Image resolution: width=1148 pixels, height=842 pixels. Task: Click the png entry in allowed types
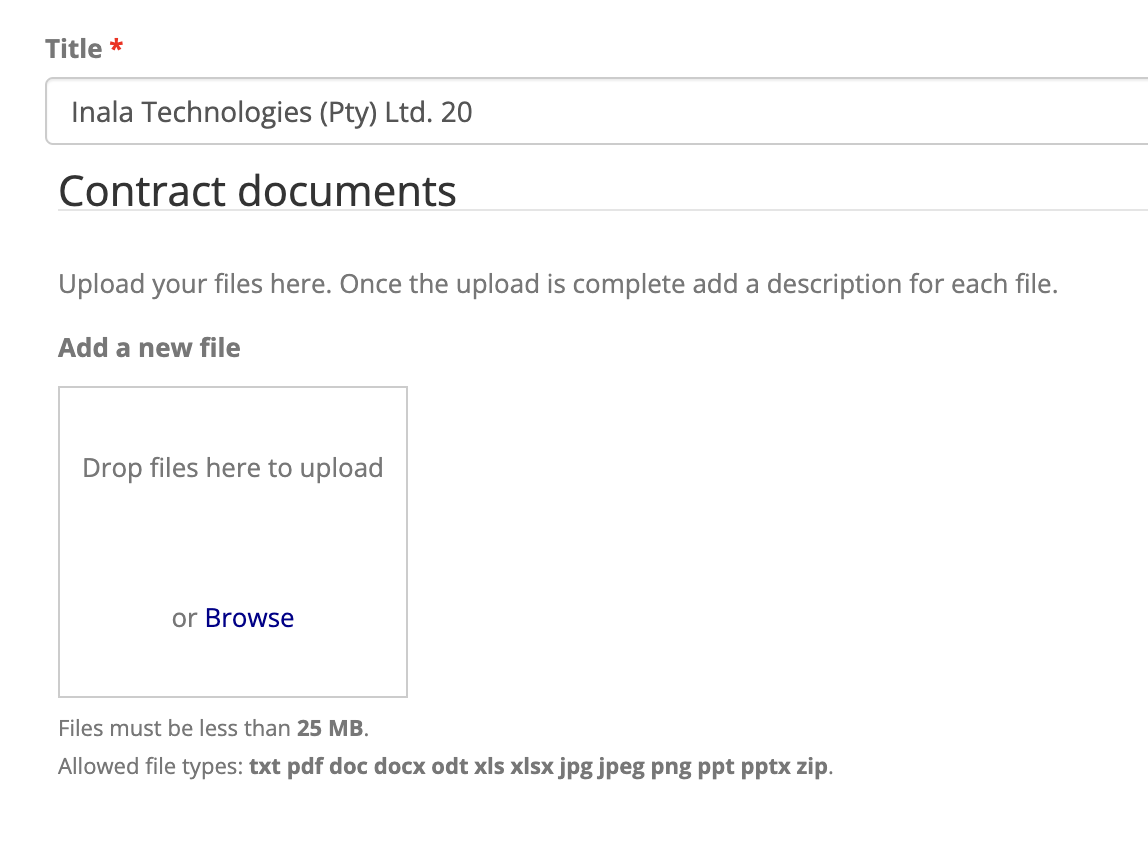click(x=671, y=767)
